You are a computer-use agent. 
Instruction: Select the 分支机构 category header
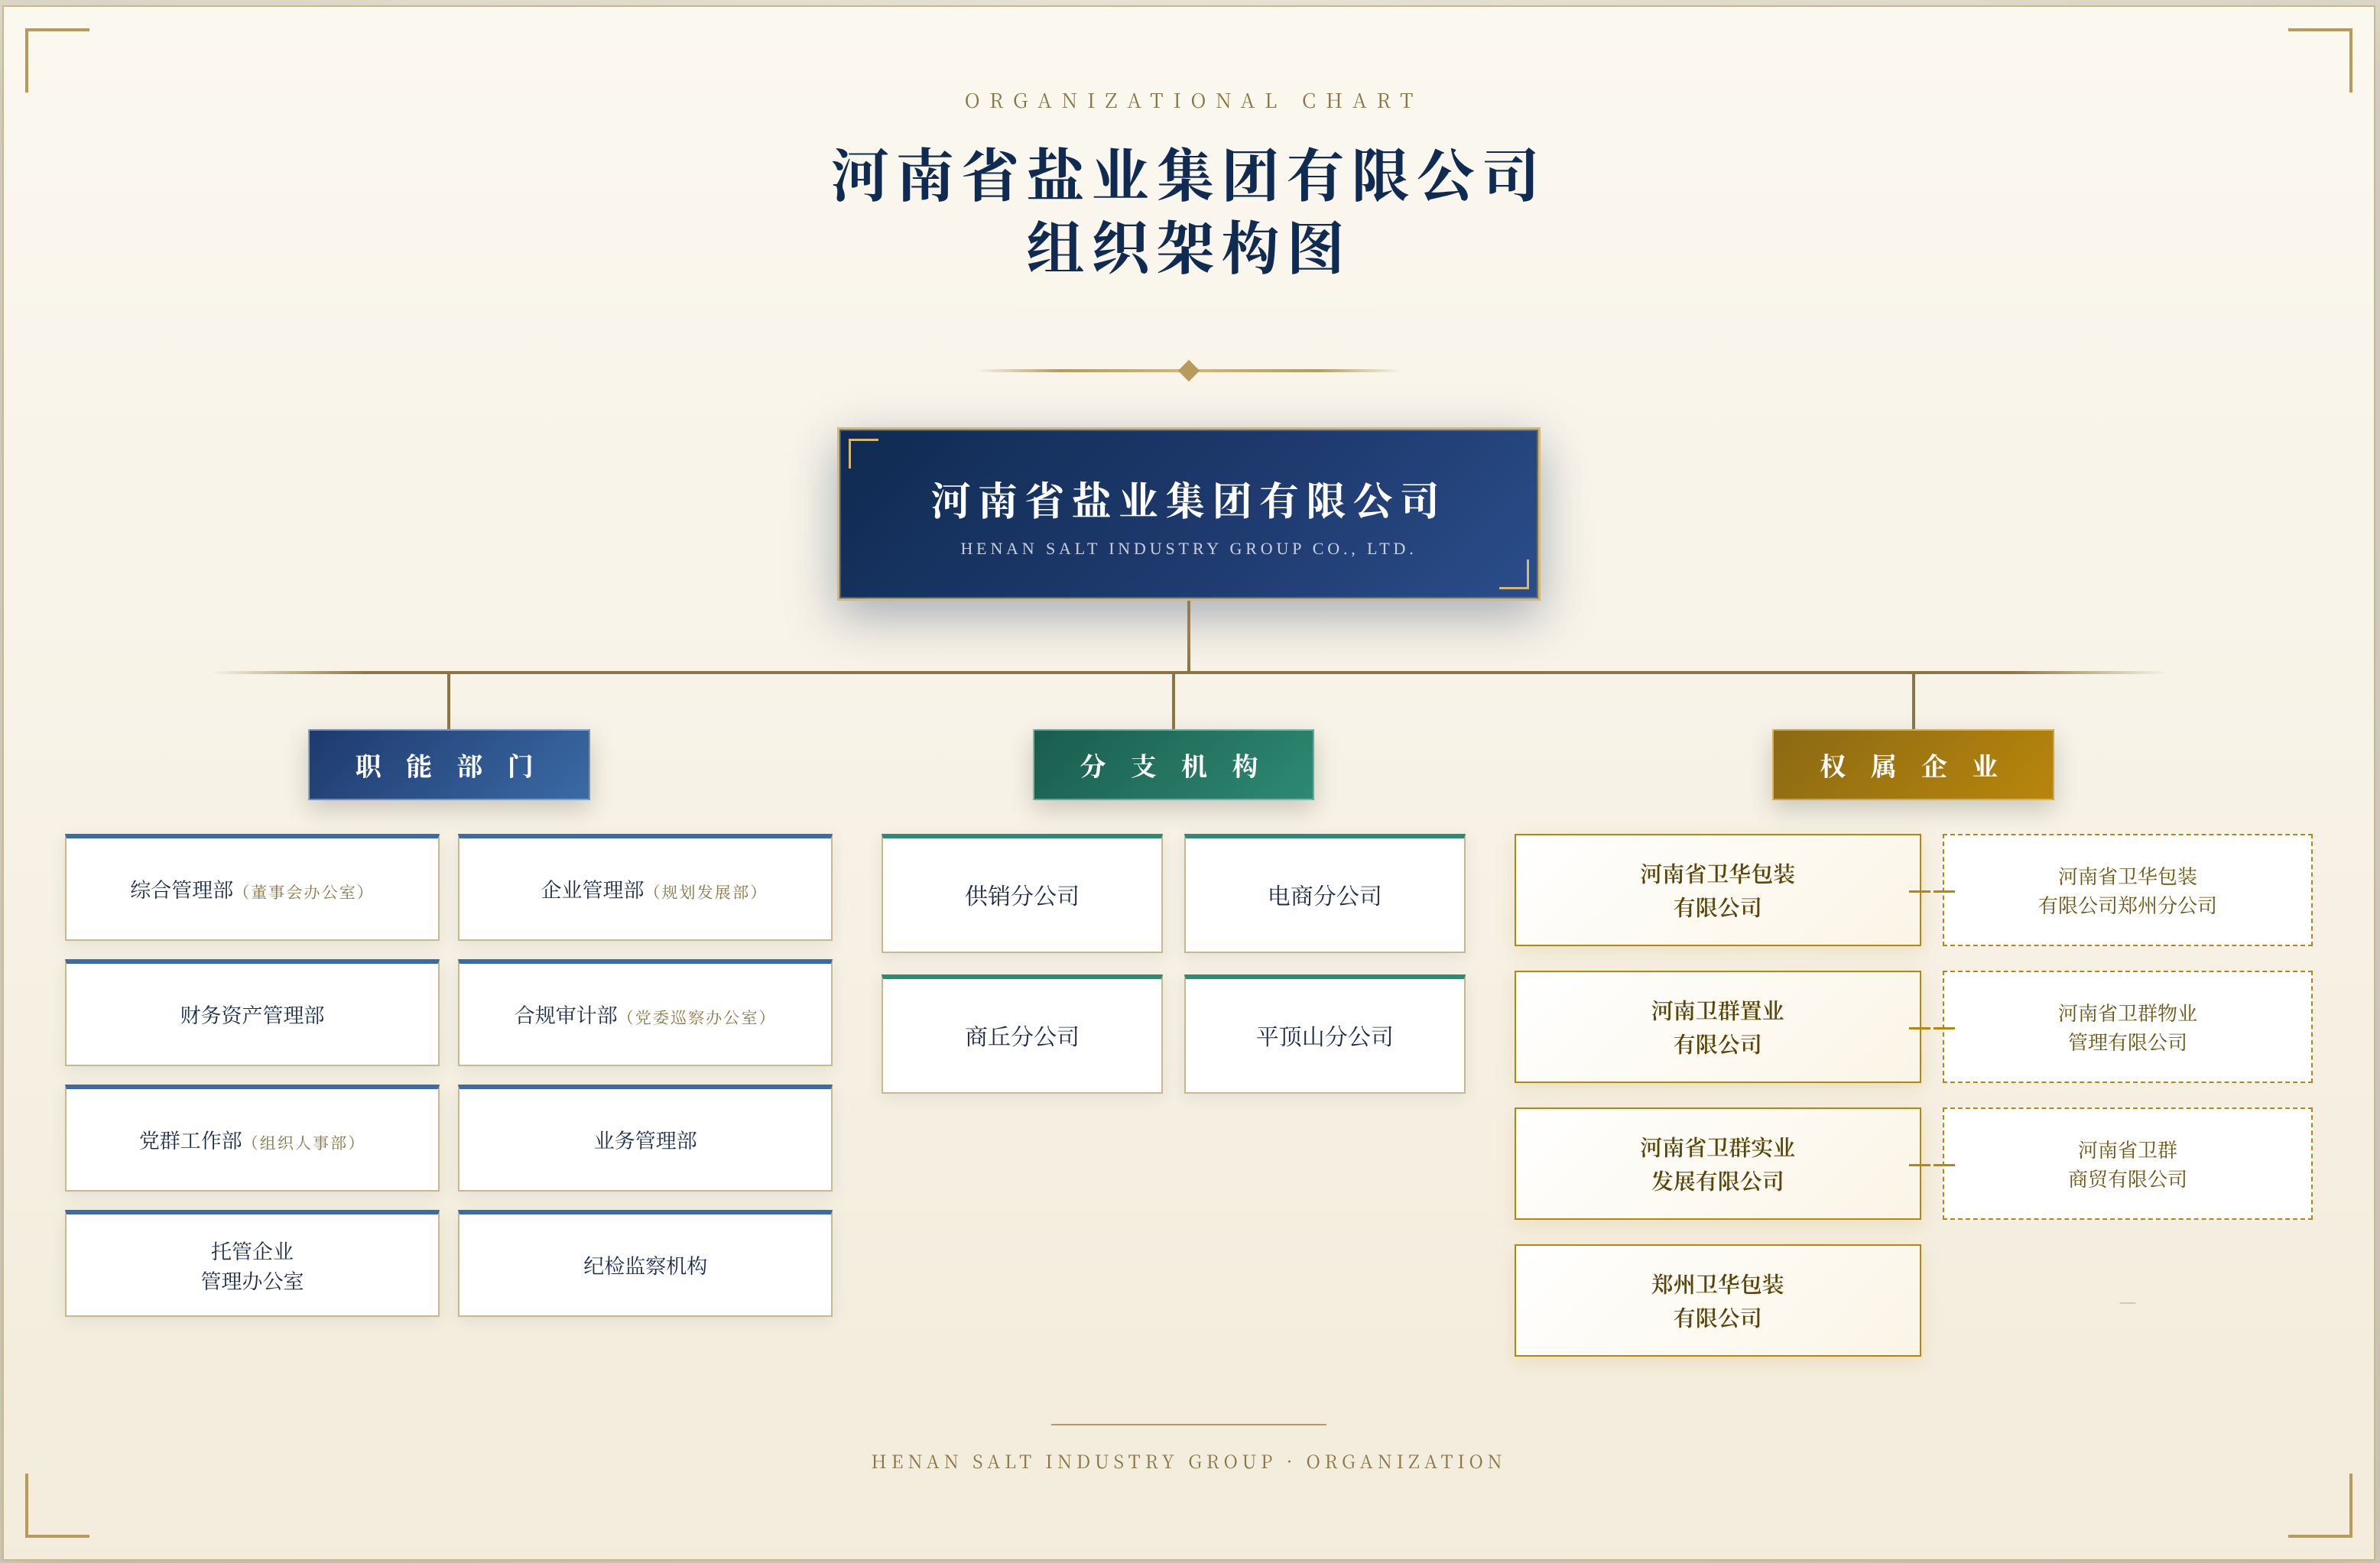point(1173,765)
